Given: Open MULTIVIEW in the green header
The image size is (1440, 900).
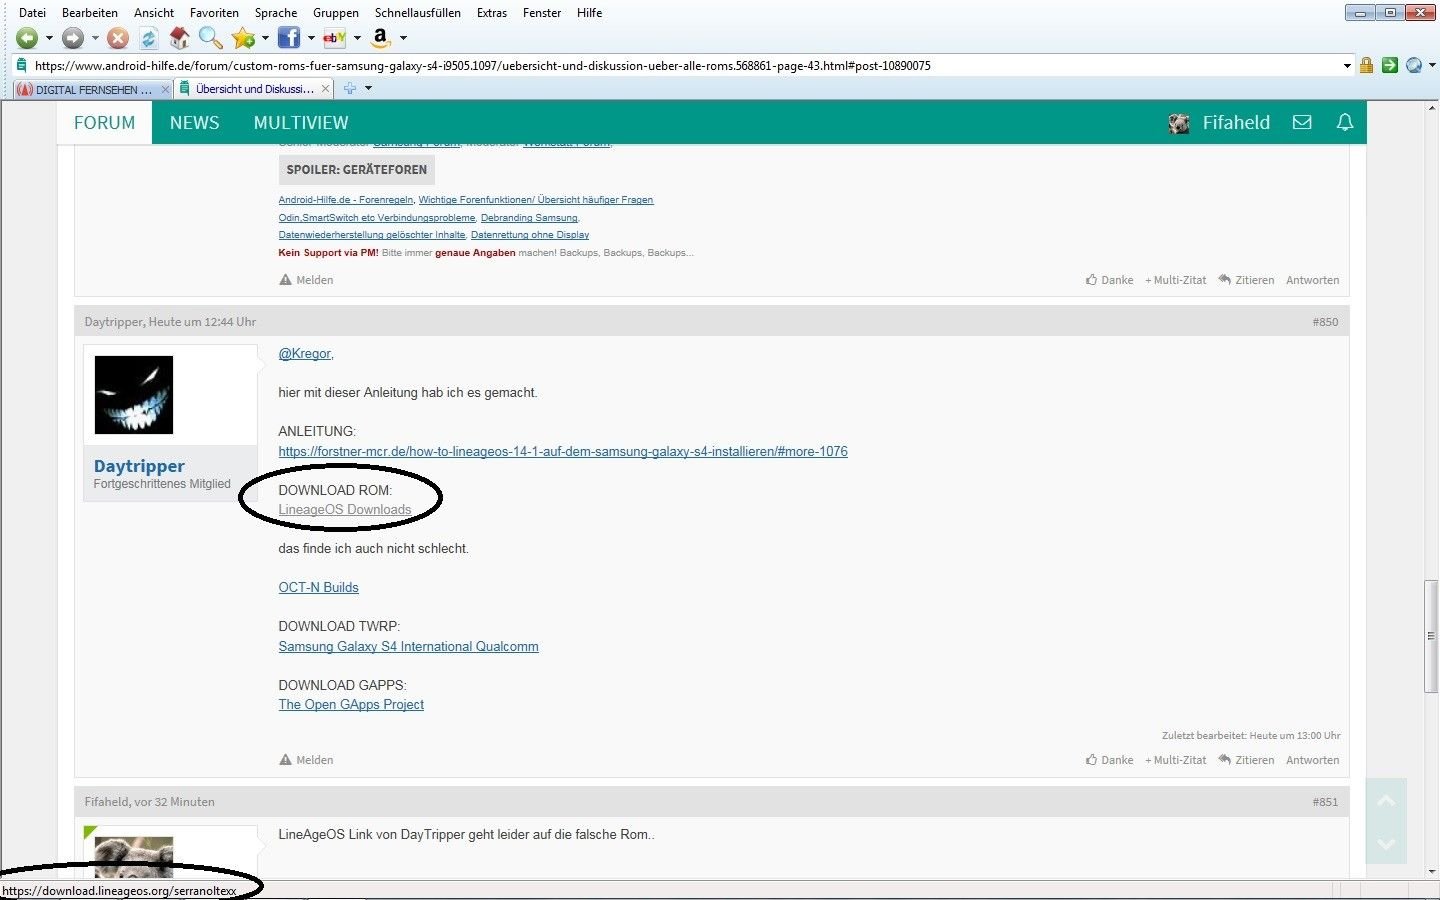Looking at the screenshot, I should [301, 122].
